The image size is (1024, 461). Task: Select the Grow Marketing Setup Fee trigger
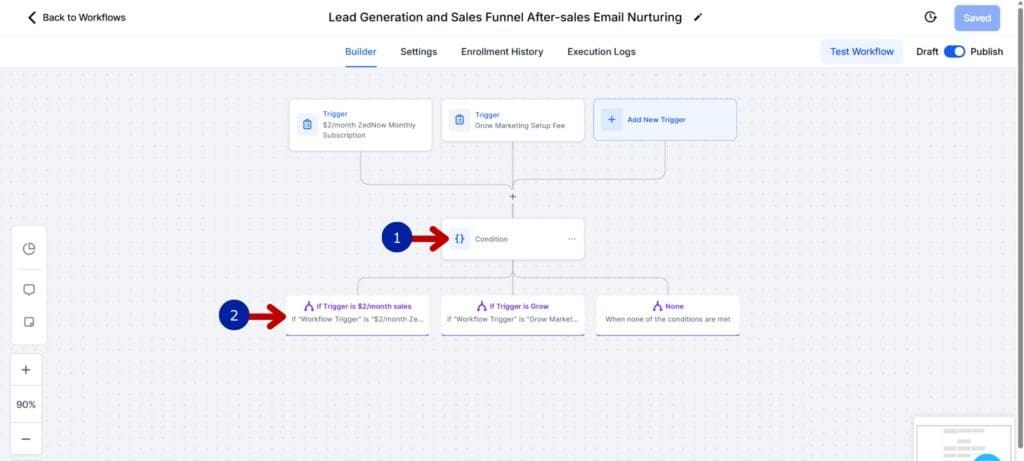(x=513, y=120)
